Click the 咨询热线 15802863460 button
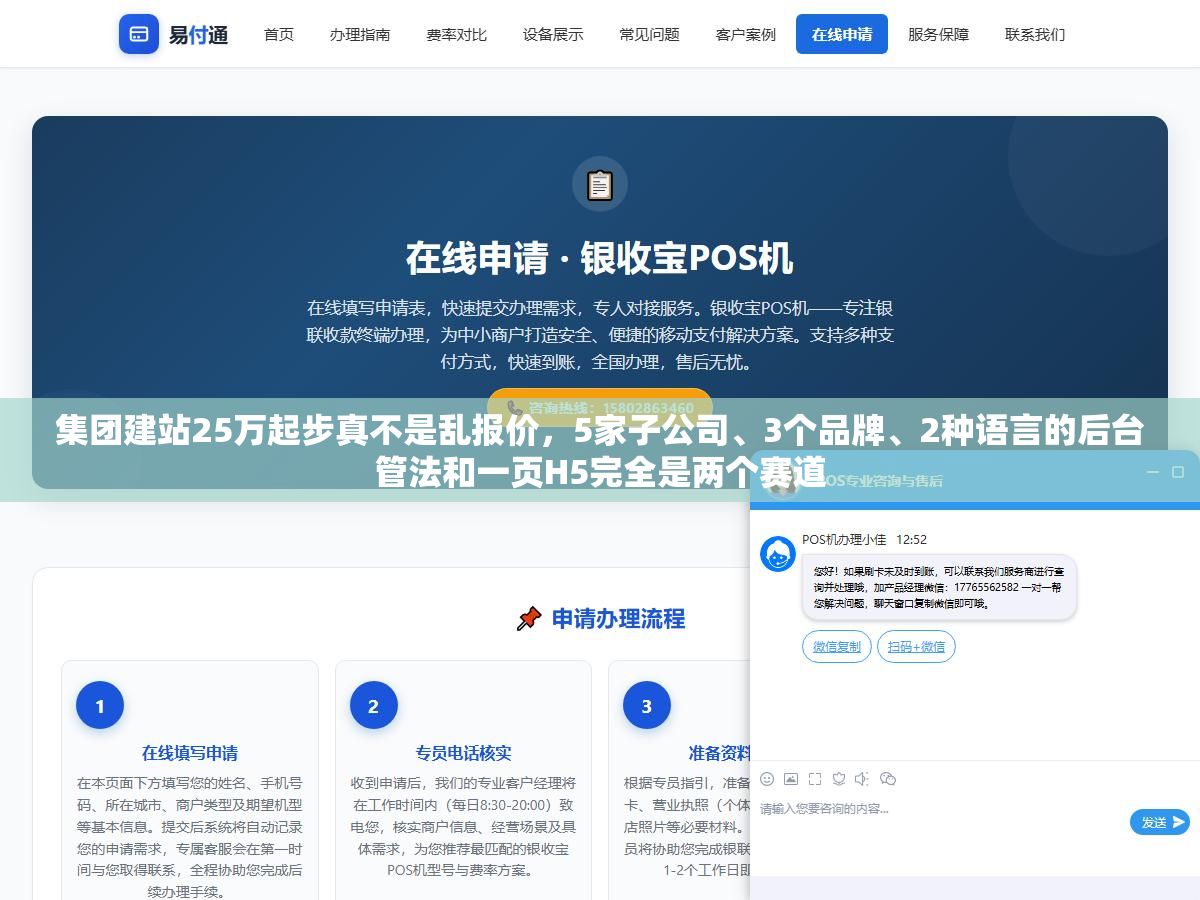This screenshot has width=1200, height=900. coord(600,407)
